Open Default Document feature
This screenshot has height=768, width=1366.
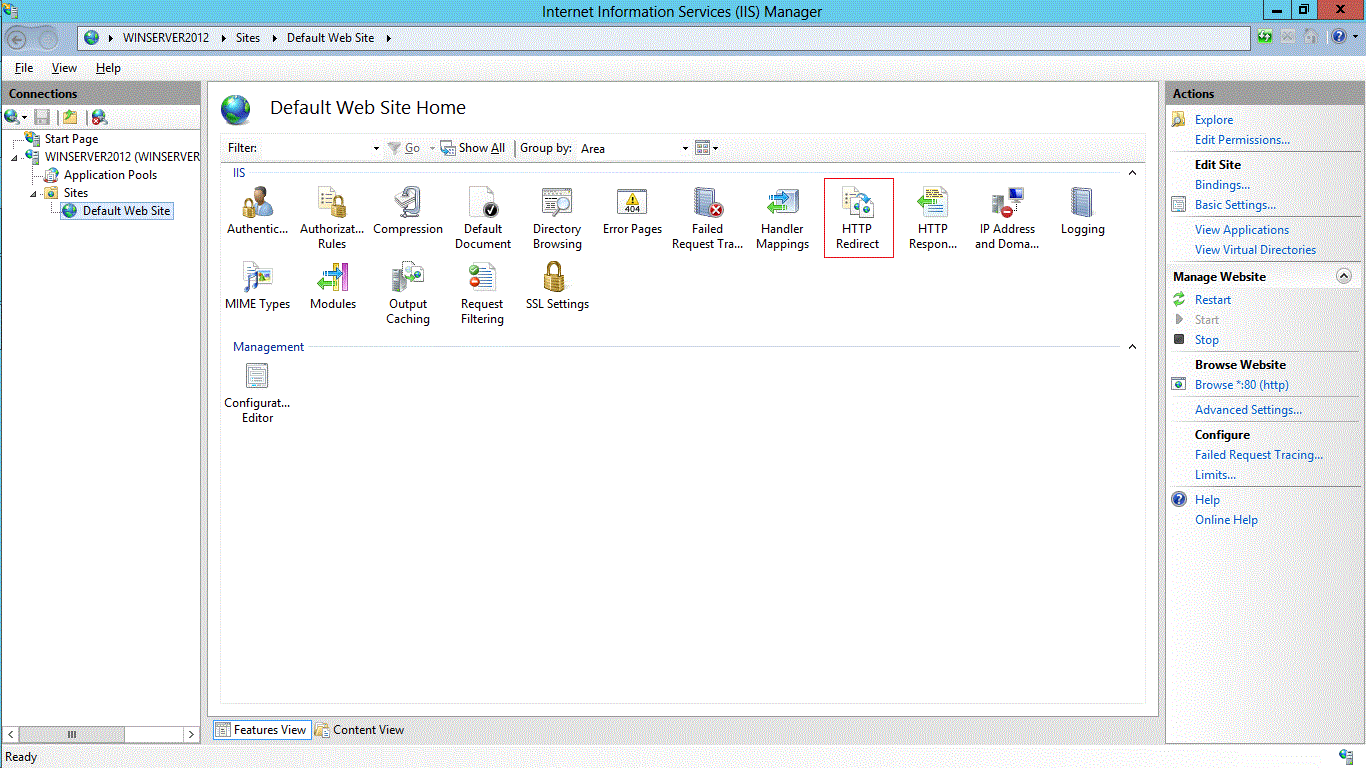pyautogui.click(x=483, y=217)
